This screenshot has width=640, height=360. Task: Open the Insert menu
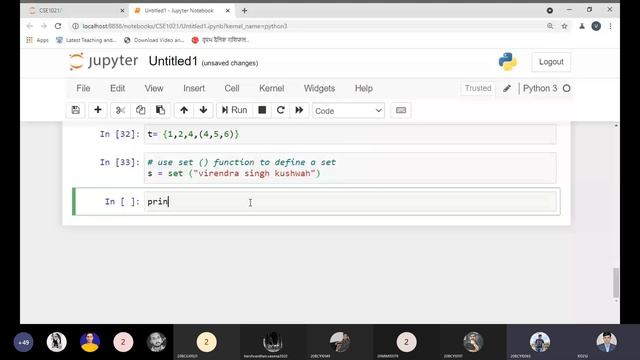[194, 88]
